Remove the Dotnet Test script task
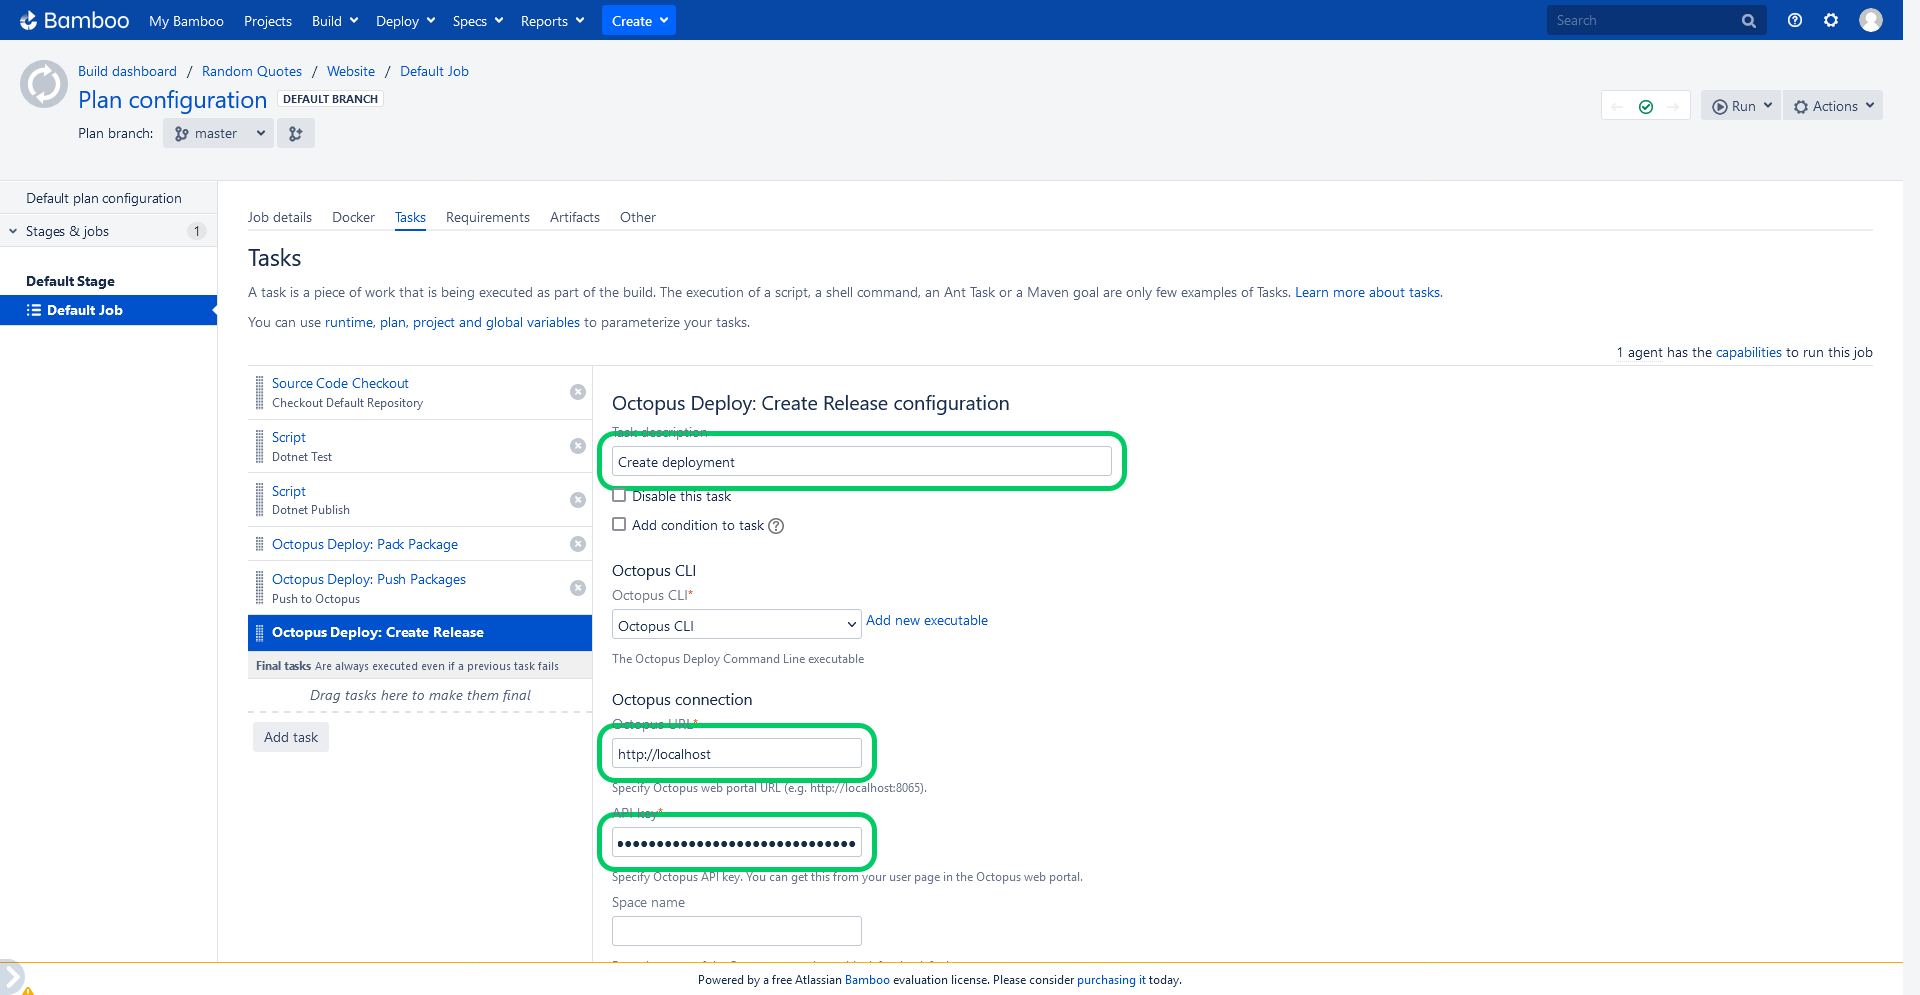 point(578,446)
